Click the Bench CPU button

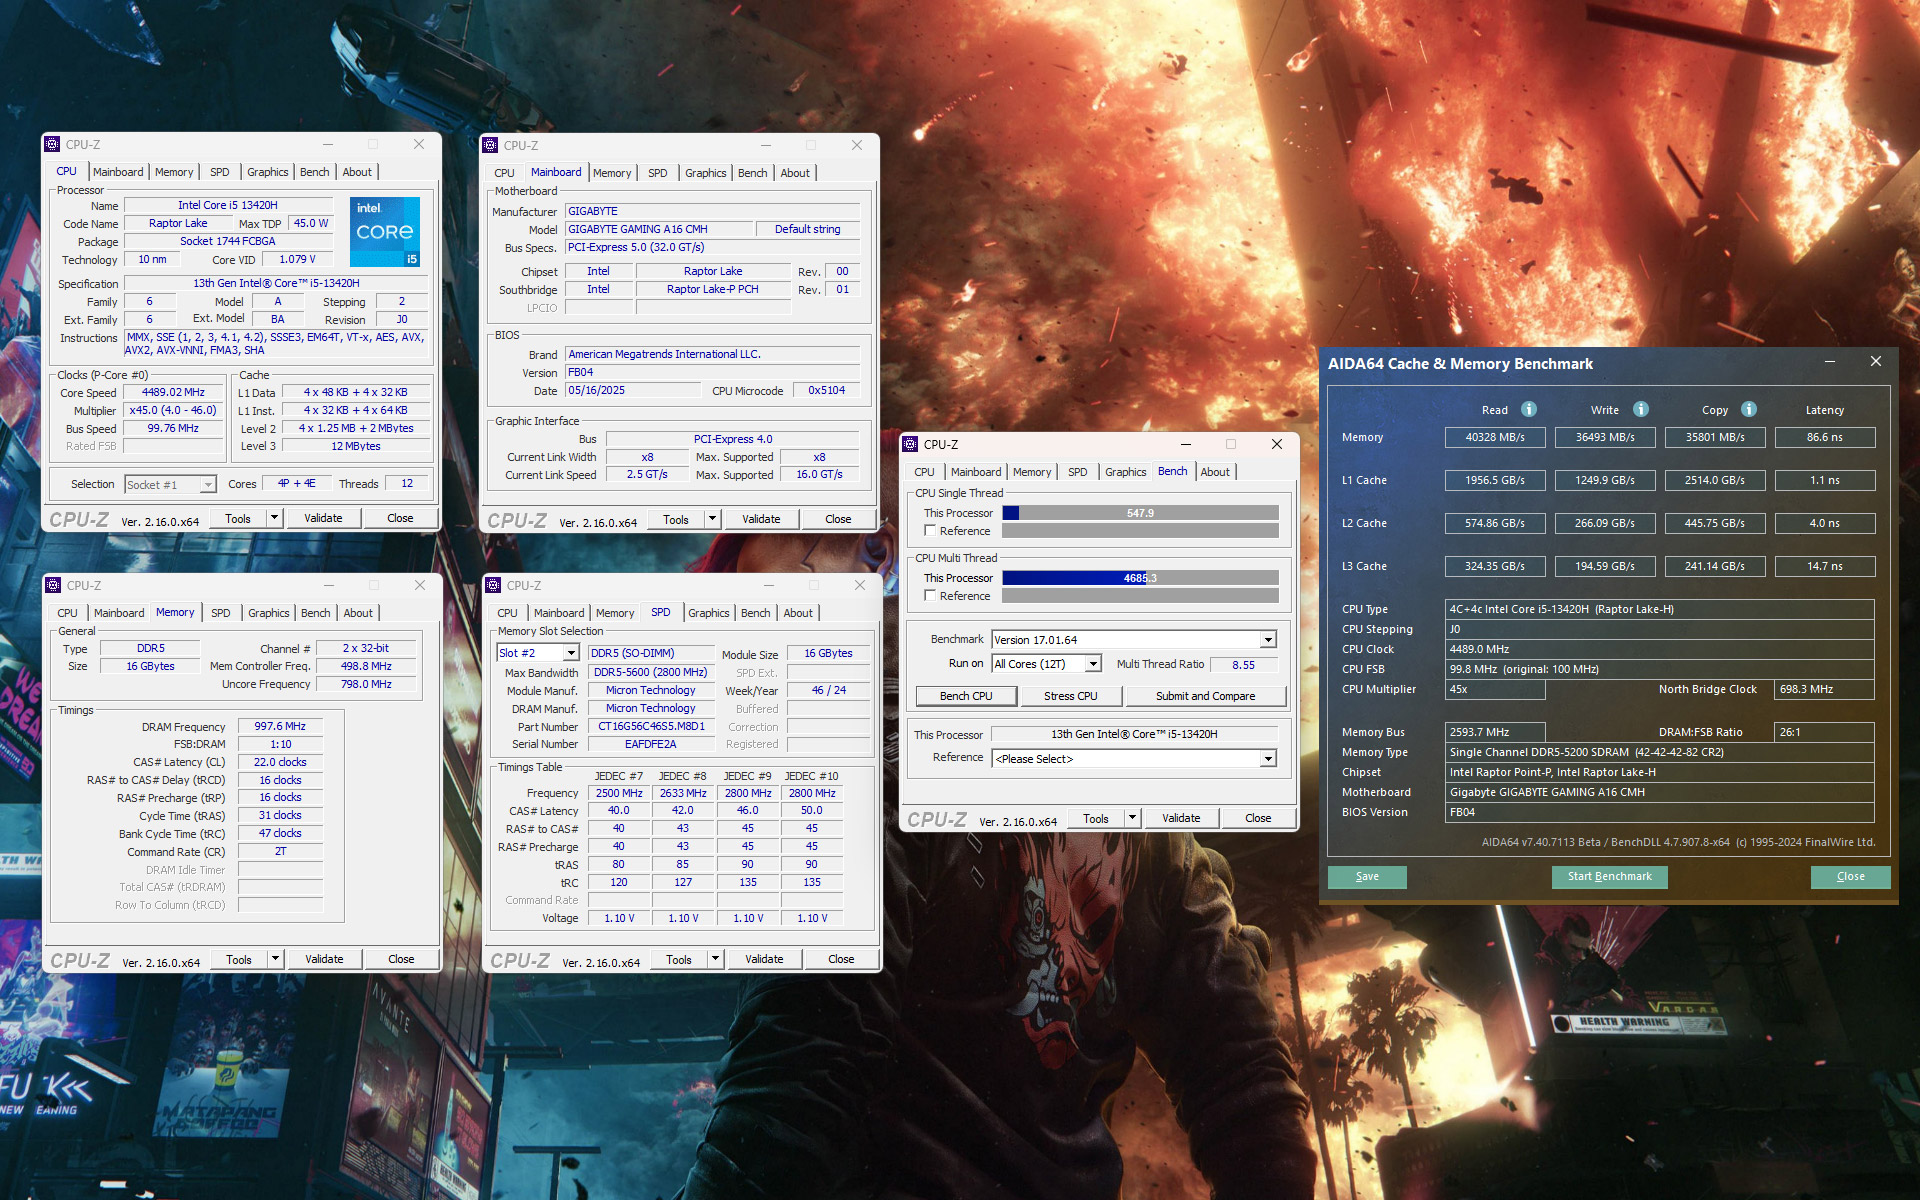click(x=966, y=696)
